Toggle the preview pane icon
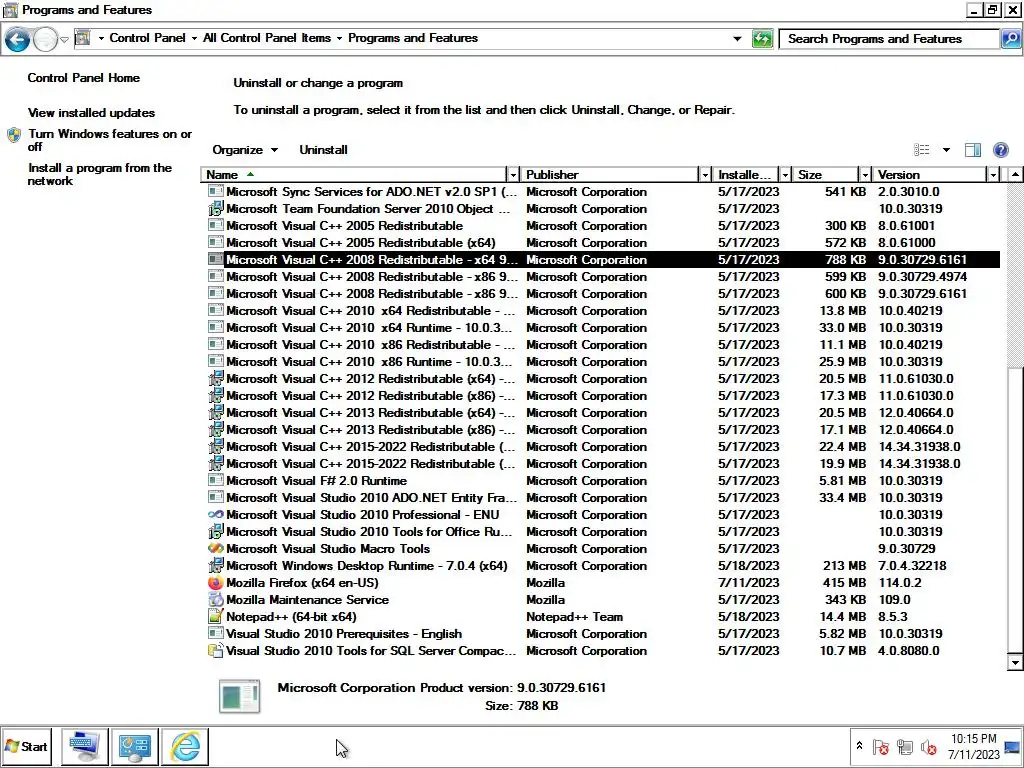This screenshot has width=1024, height=768. click(x=972, y=150)
